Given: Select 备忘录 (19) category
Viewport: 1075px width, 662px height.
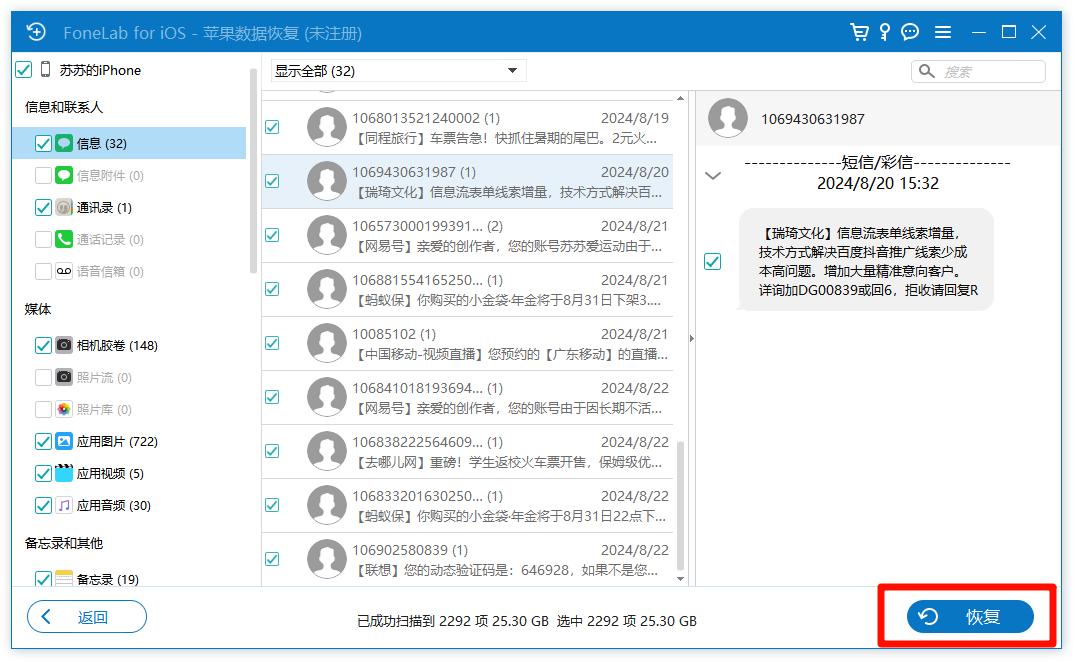Looking at the screenshot, I should 107,579.
